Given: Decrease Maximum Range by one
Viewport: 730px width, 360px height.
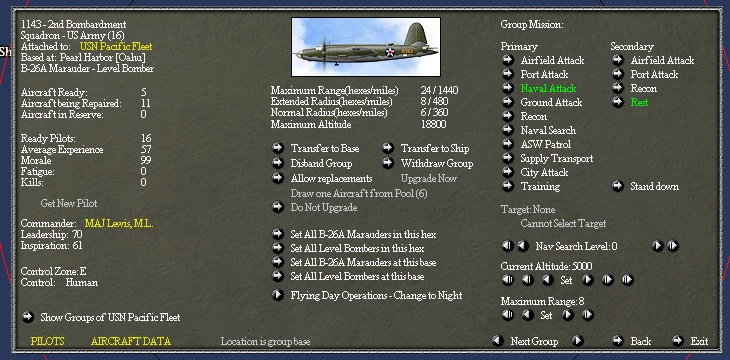Looking at the screenshot, I should (x=527, y=315).
